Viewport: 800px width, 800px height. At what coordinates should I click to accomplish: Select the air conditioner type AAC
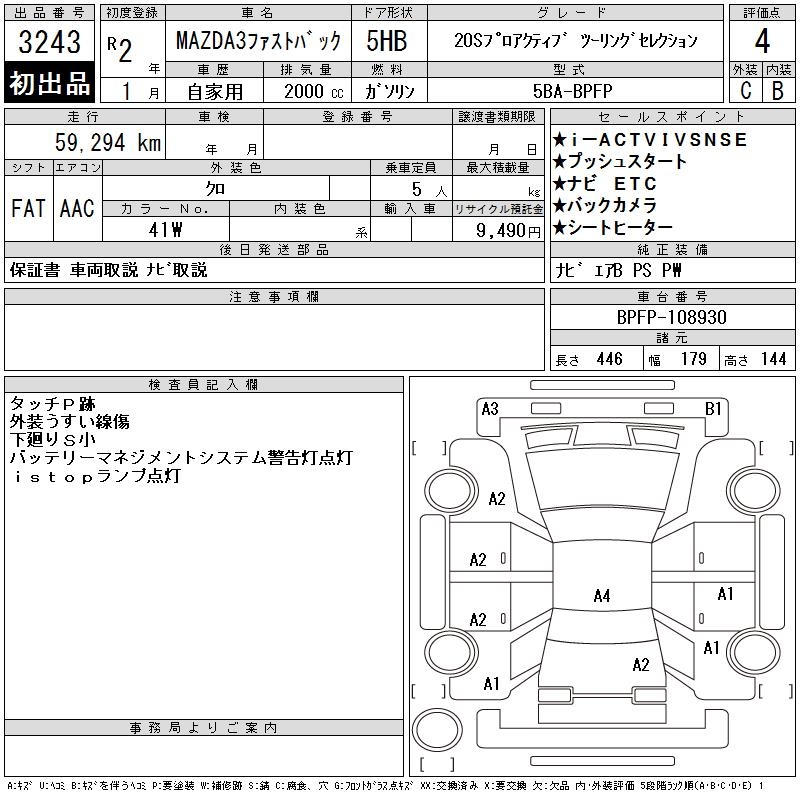pyautogui.click(x=77, y=208)
